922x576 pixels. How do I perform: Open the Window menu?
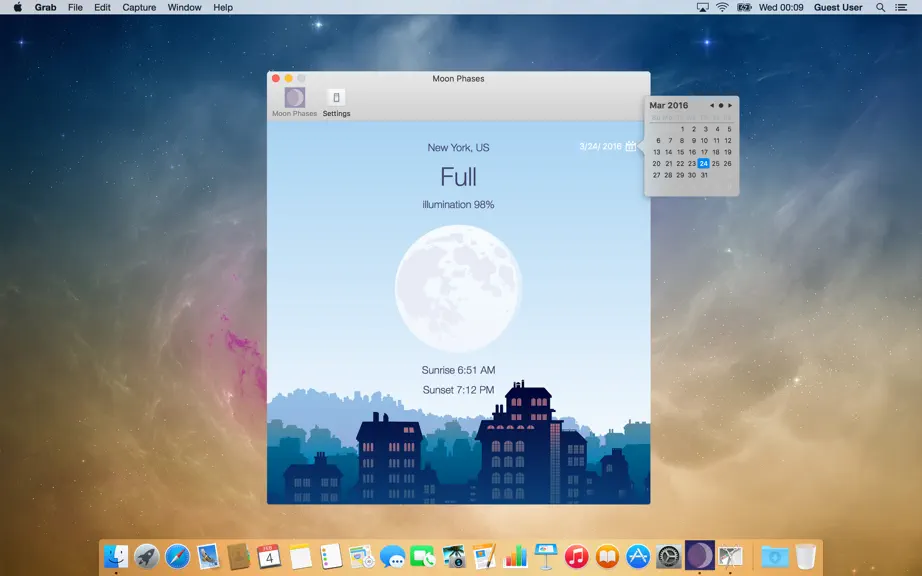click(x=184, y=8)
